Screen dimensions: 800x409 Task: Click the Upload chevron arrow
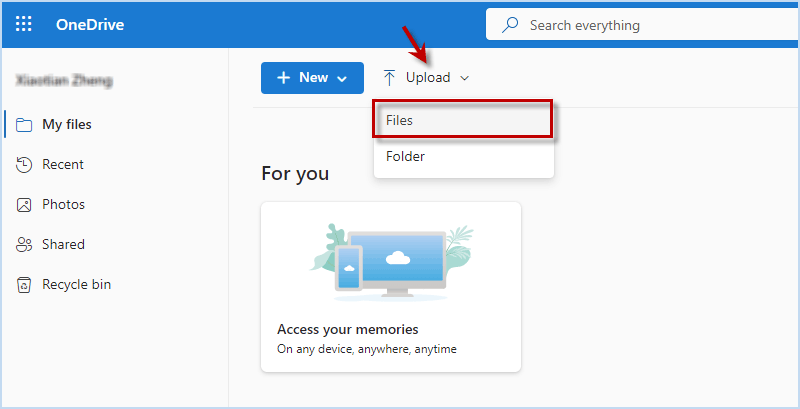(464, 79)
